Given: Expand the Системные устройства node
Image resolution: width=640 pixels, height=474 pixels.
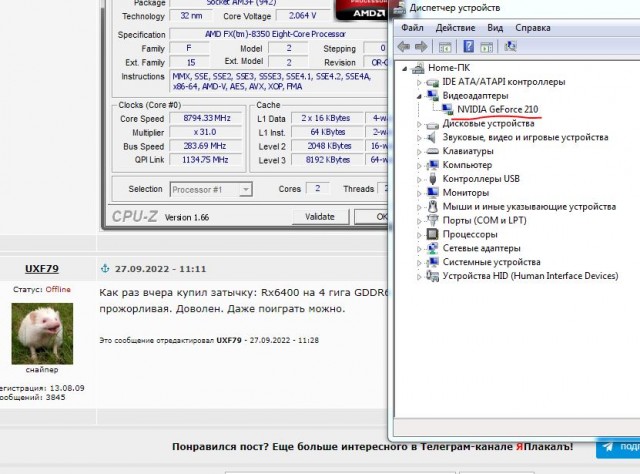Looking at the screenshot, I should pyautogui.click(x=419, y=263).
